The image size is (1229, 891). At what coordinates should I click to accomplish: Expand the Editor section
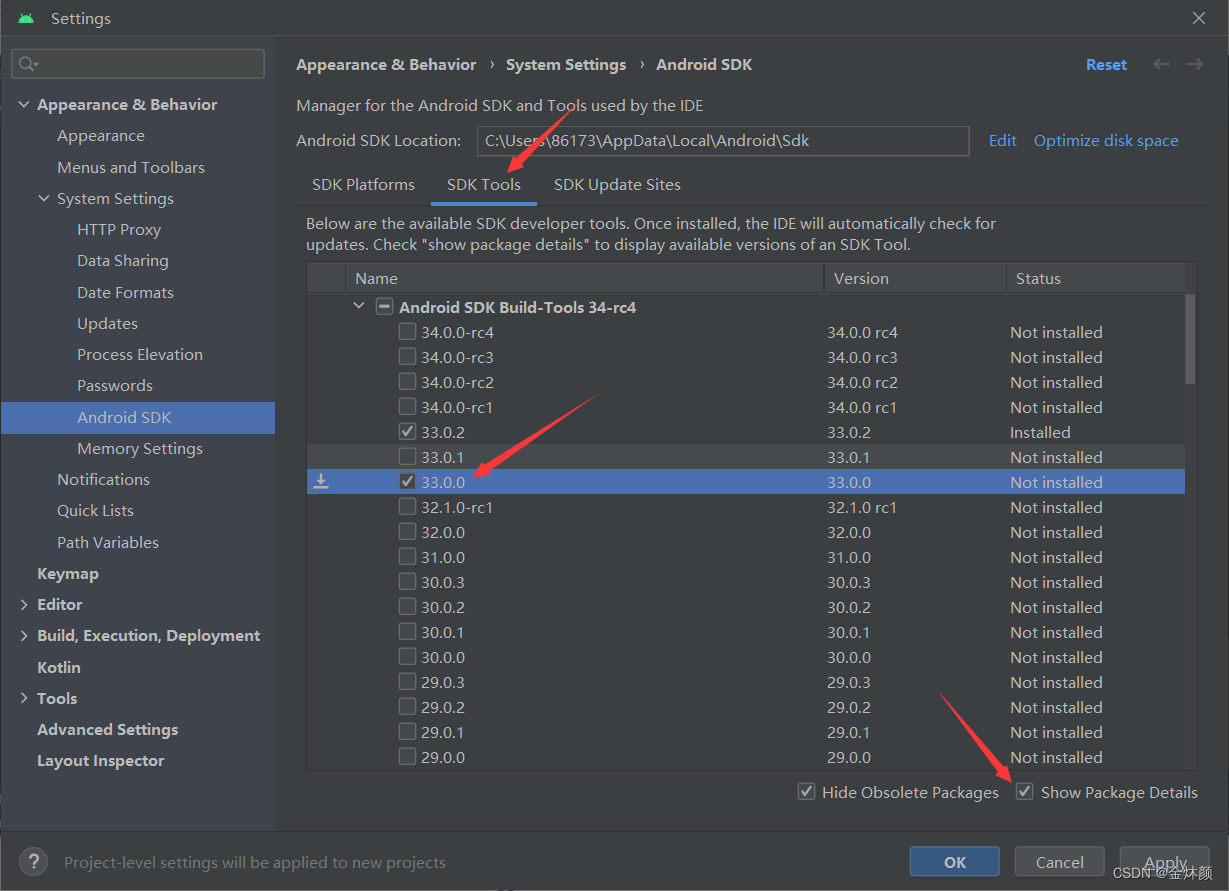pyautogui.click(x=24, y=604)
